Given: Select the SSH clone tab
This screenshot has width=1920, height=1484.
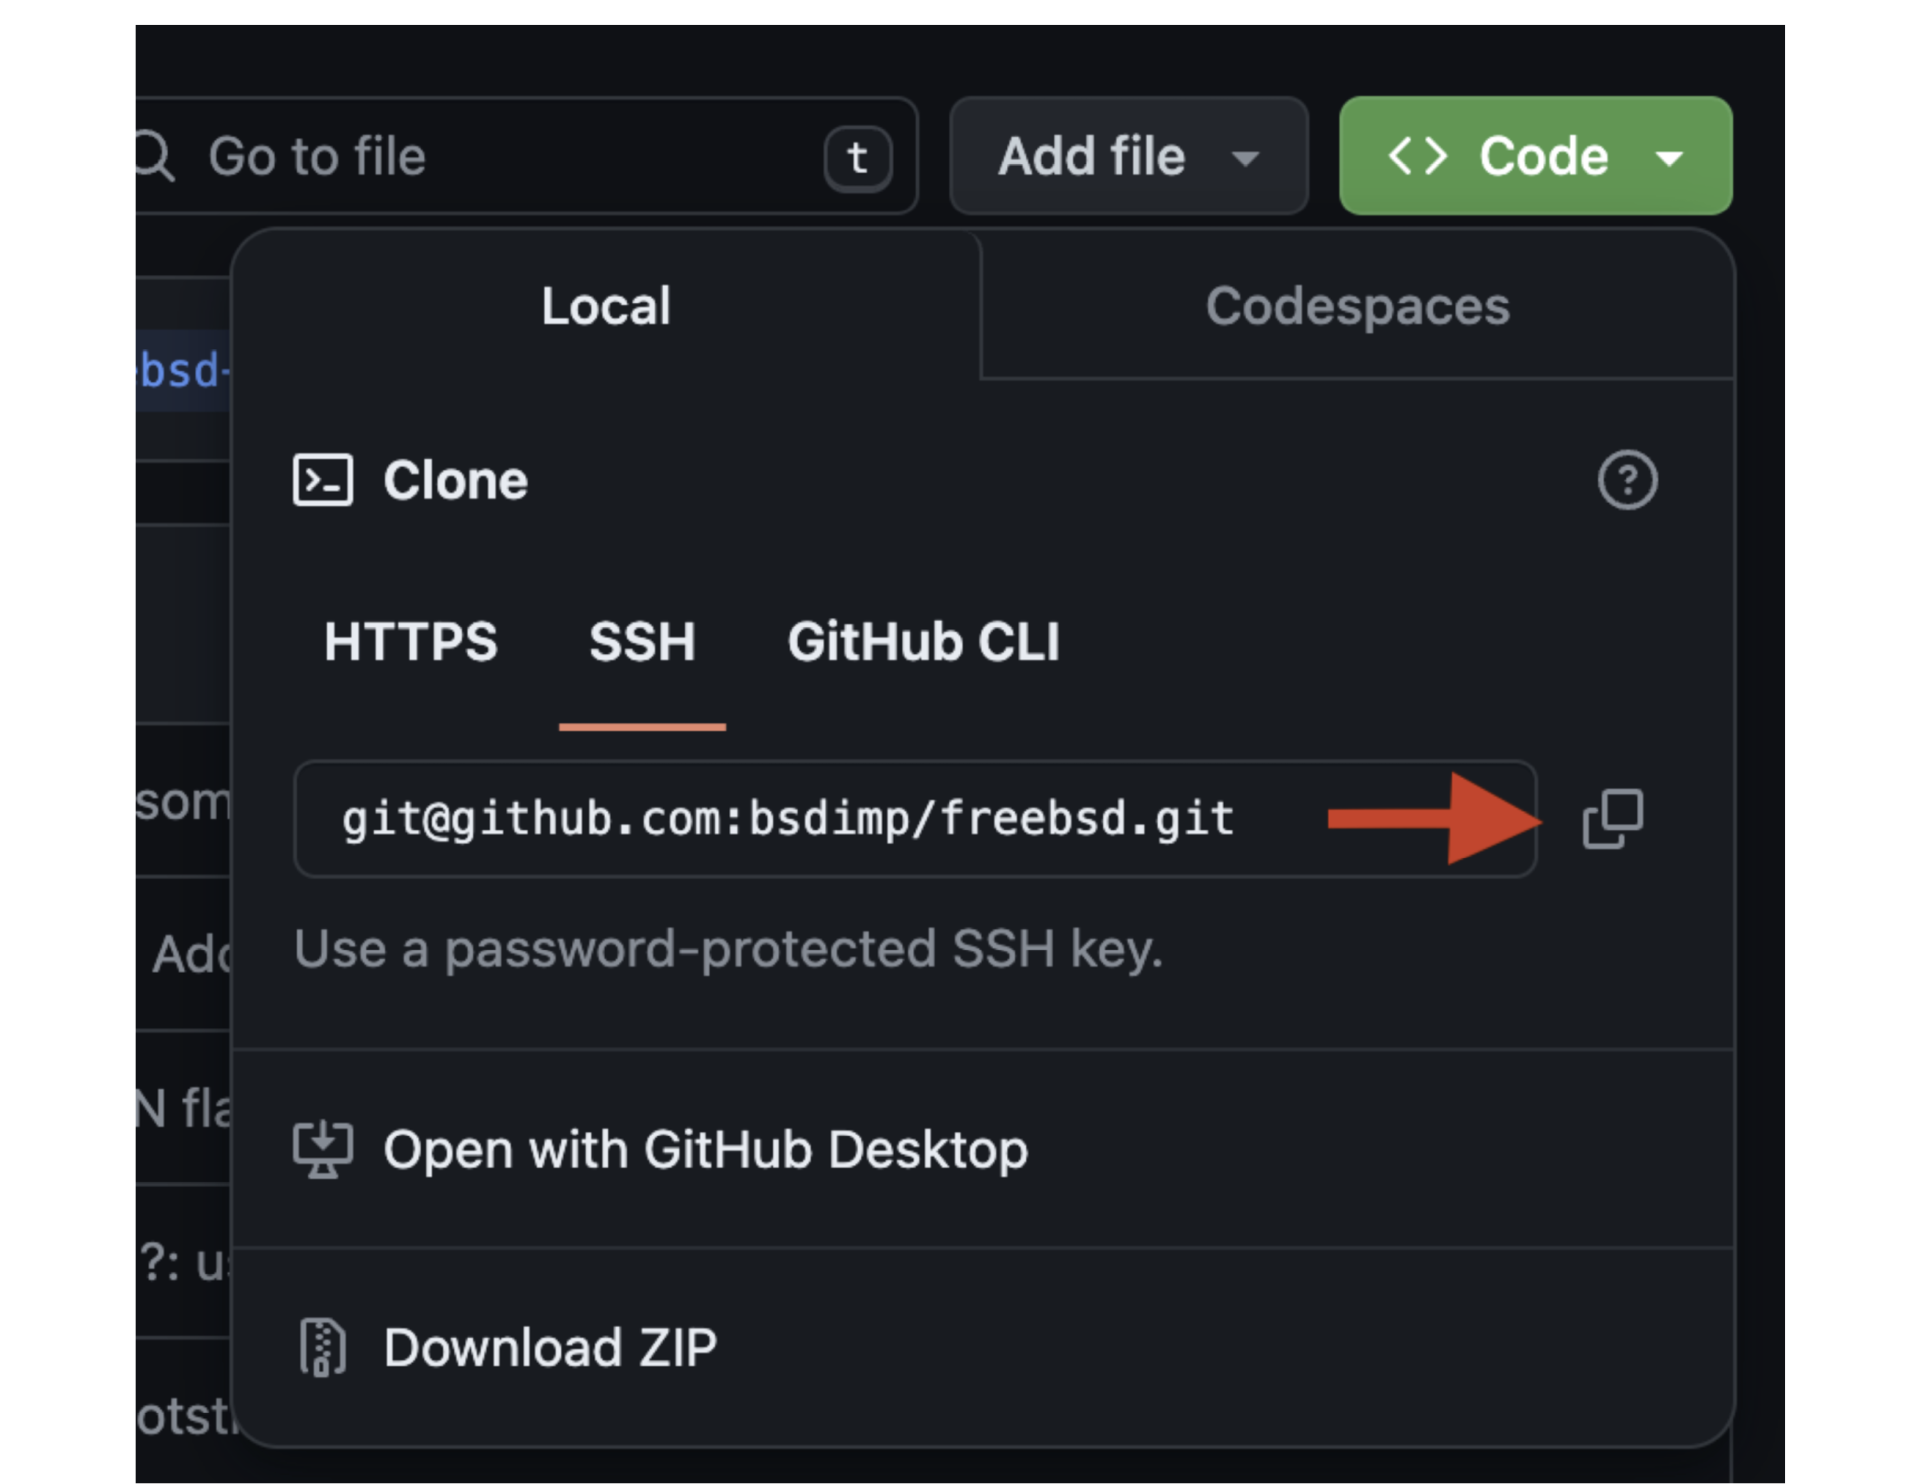Looking at the screenshot, I should coord(642,641).
